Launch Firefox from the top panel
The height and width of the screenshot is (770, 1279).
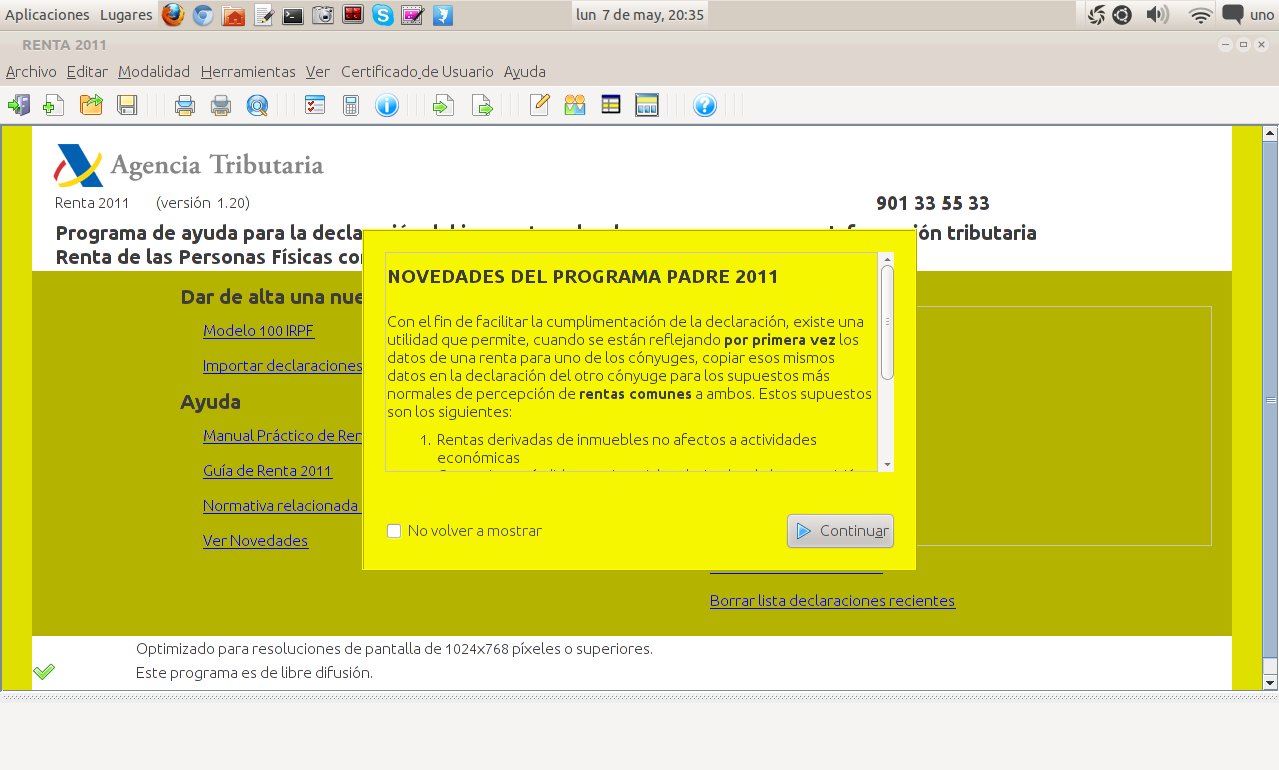173,14
